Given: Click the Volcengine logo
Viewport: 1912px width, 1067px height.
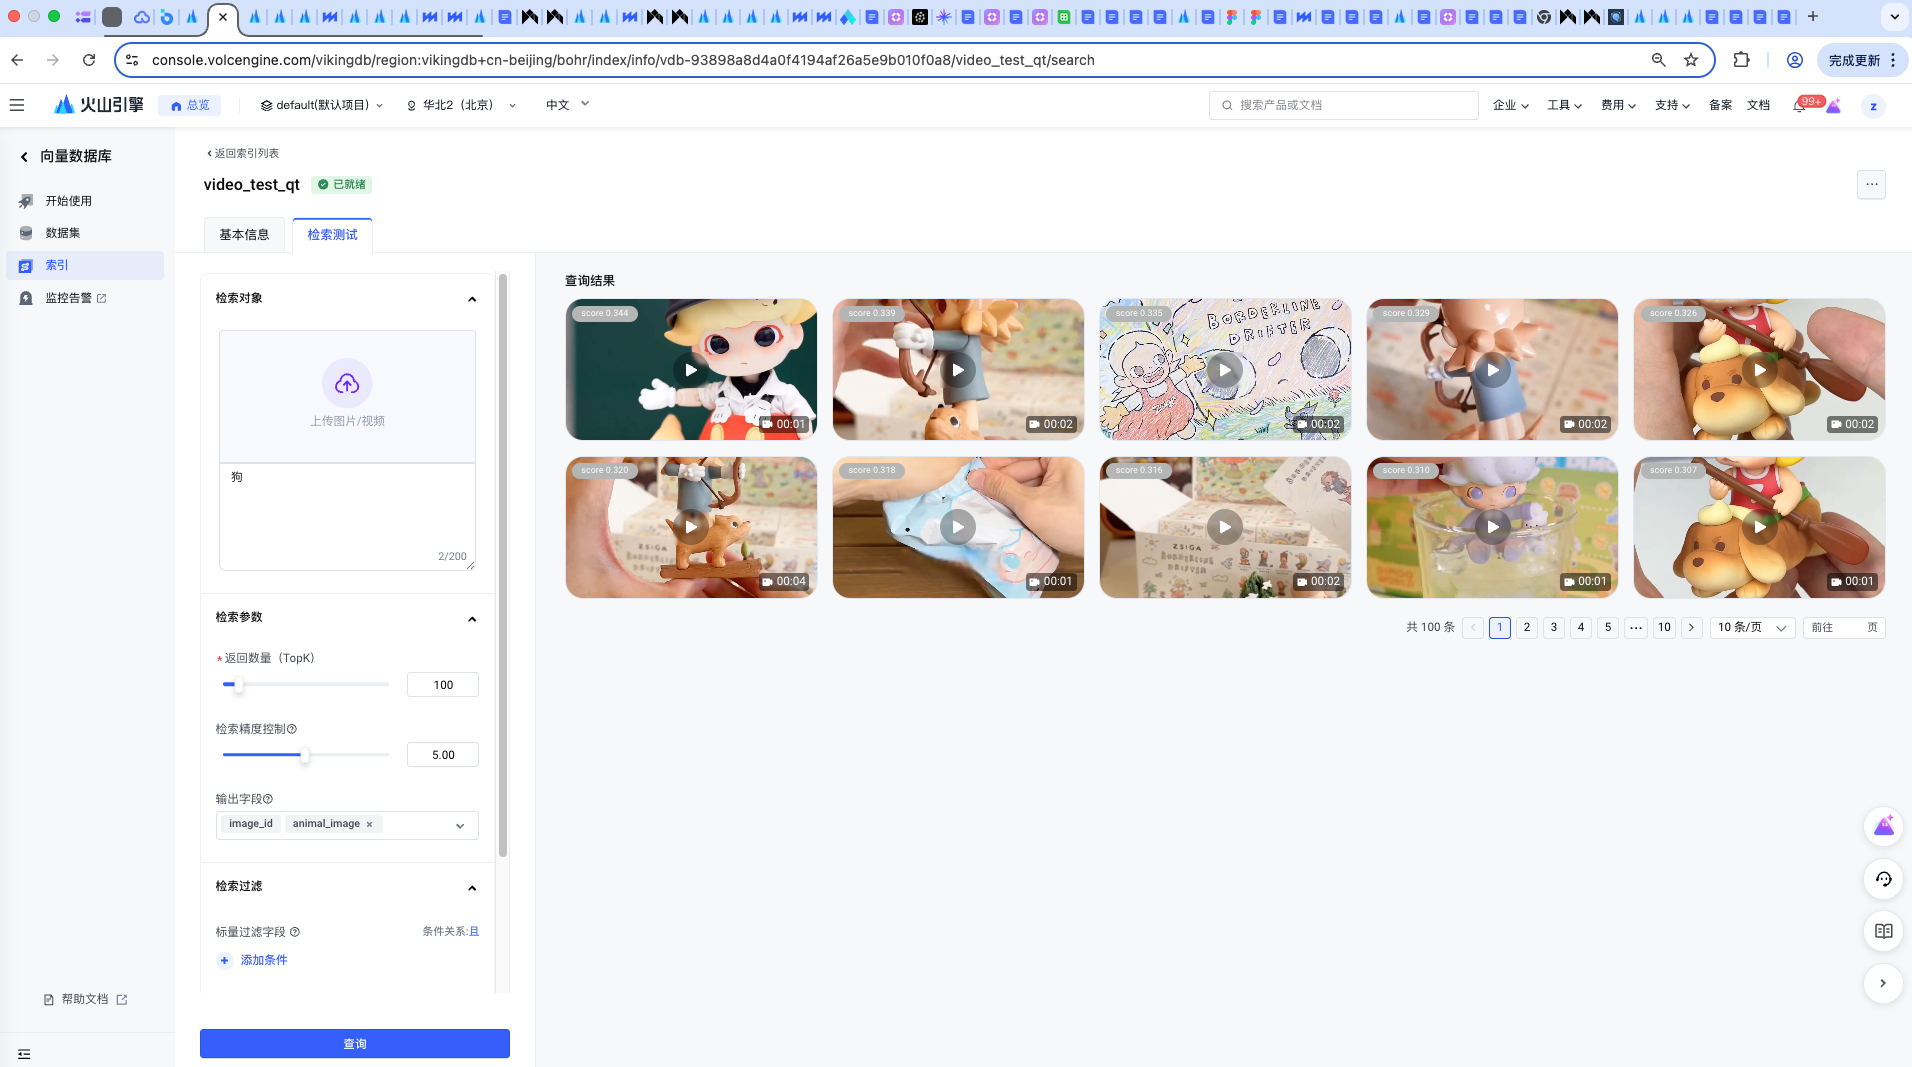Looking at the screenshot, I should (99, 105).
